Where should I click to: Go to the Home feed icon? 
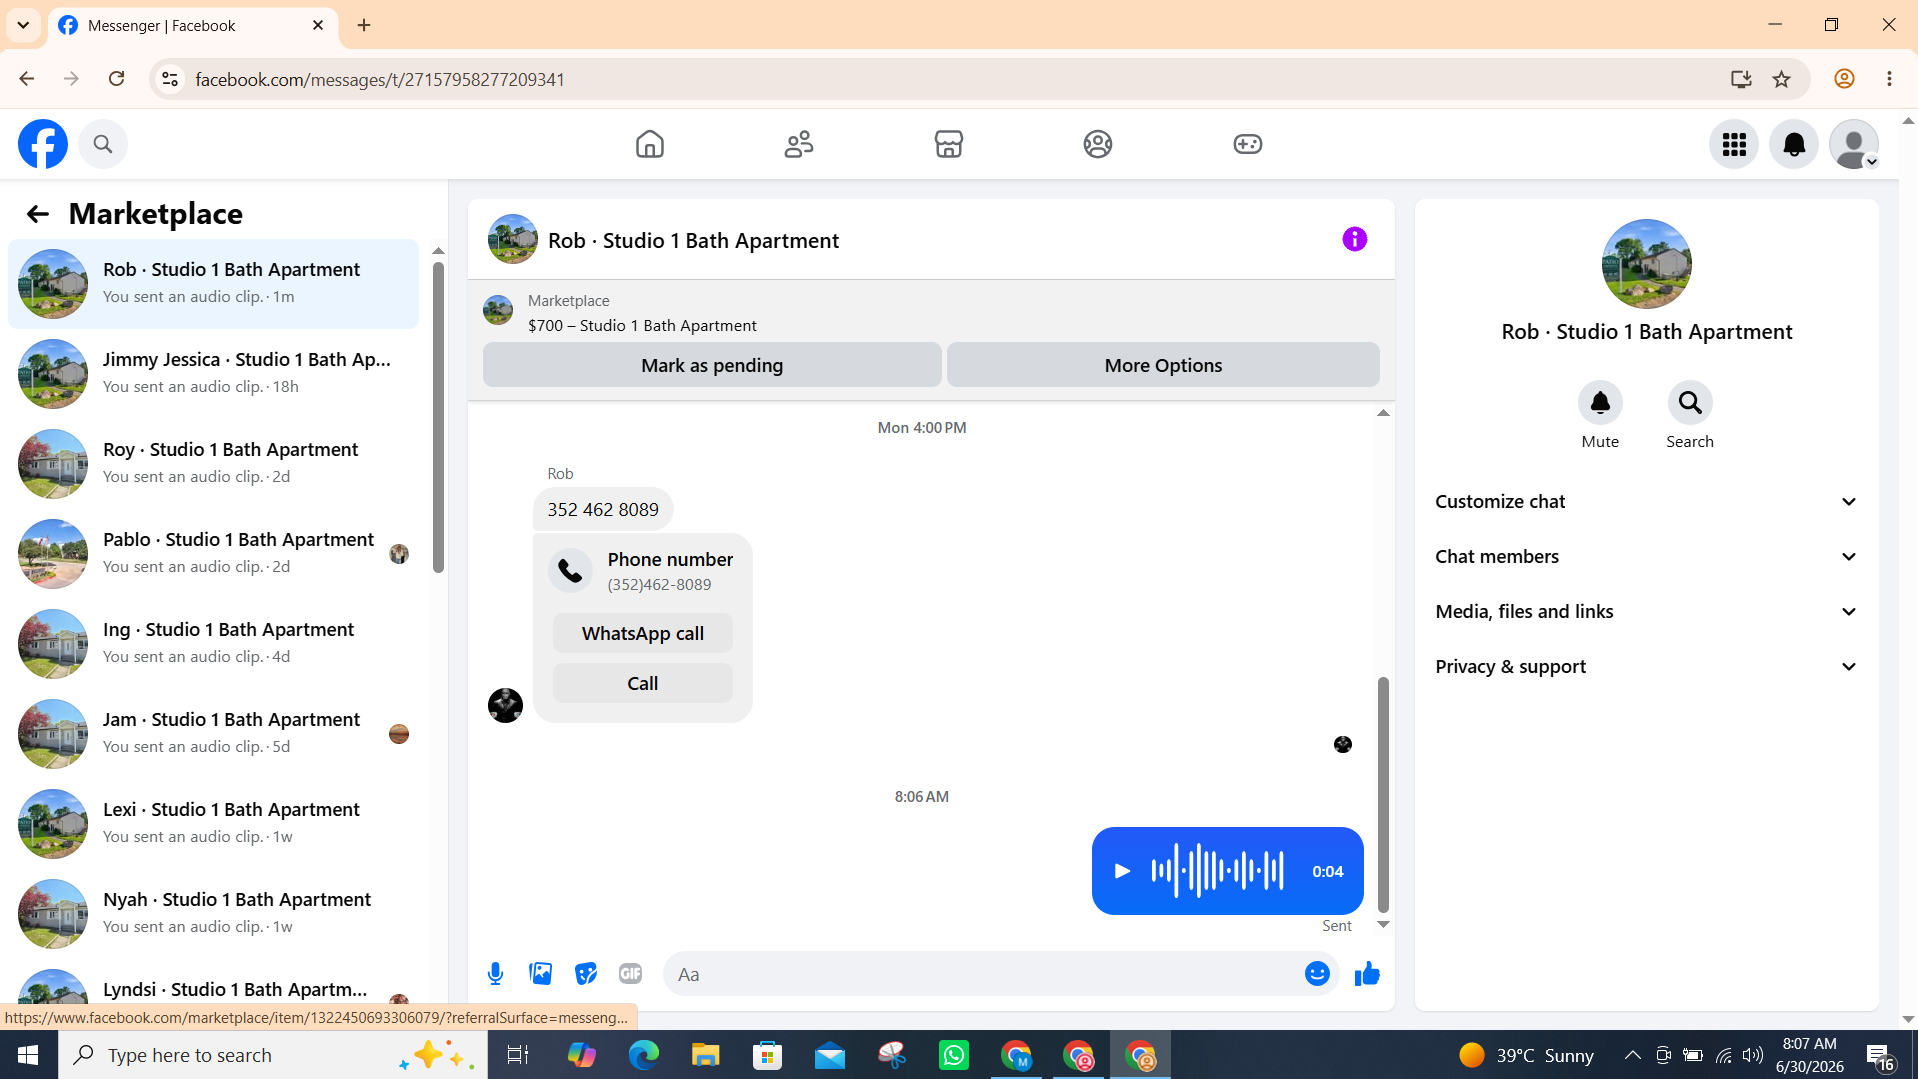click(650, 144)
